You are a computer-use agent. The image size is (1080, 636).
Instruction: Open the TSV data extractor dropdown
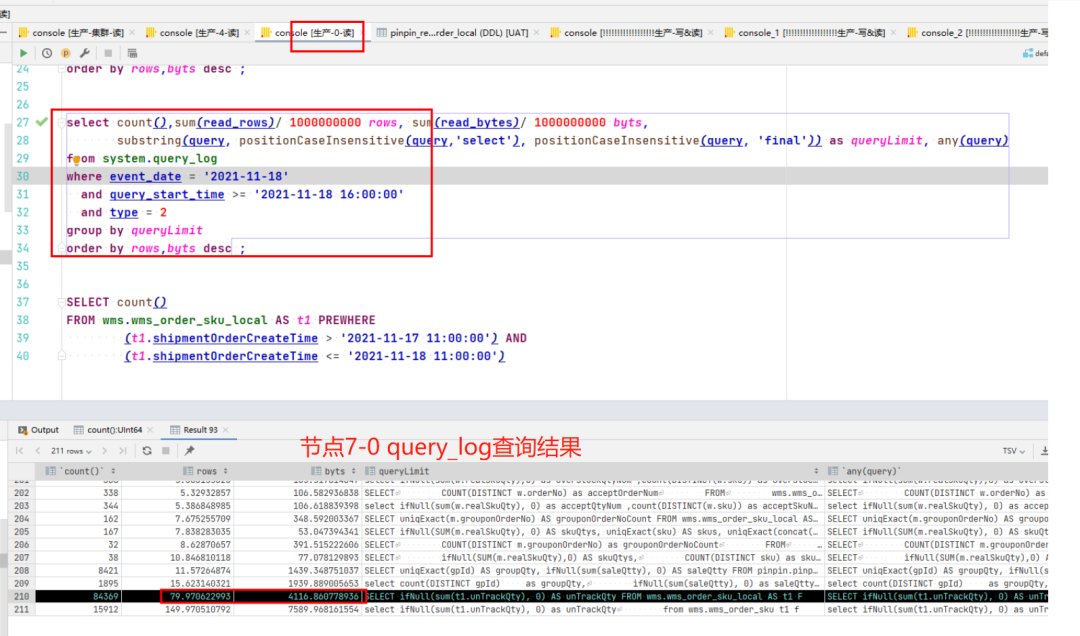[1013, 451]
